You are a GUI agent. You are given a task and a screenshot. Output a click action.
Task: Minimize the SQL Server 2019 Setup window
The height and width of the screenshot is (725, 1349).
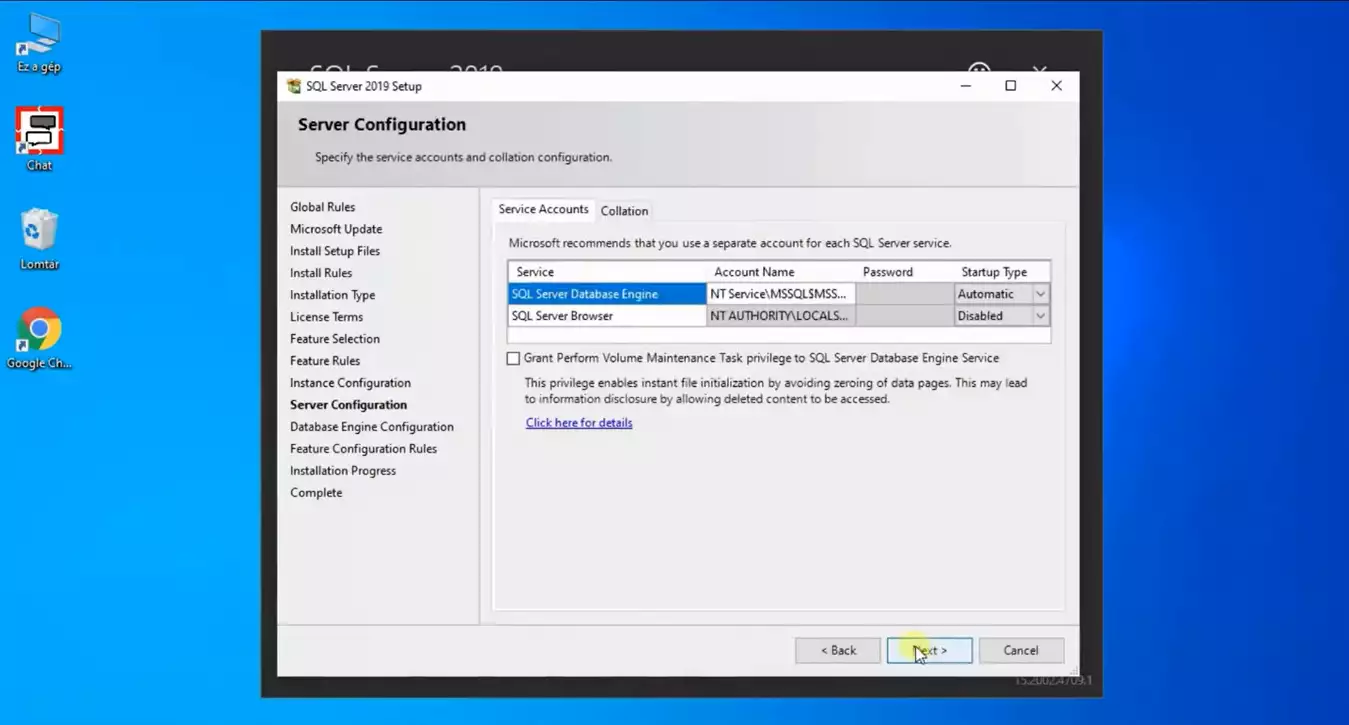point(966,86)
